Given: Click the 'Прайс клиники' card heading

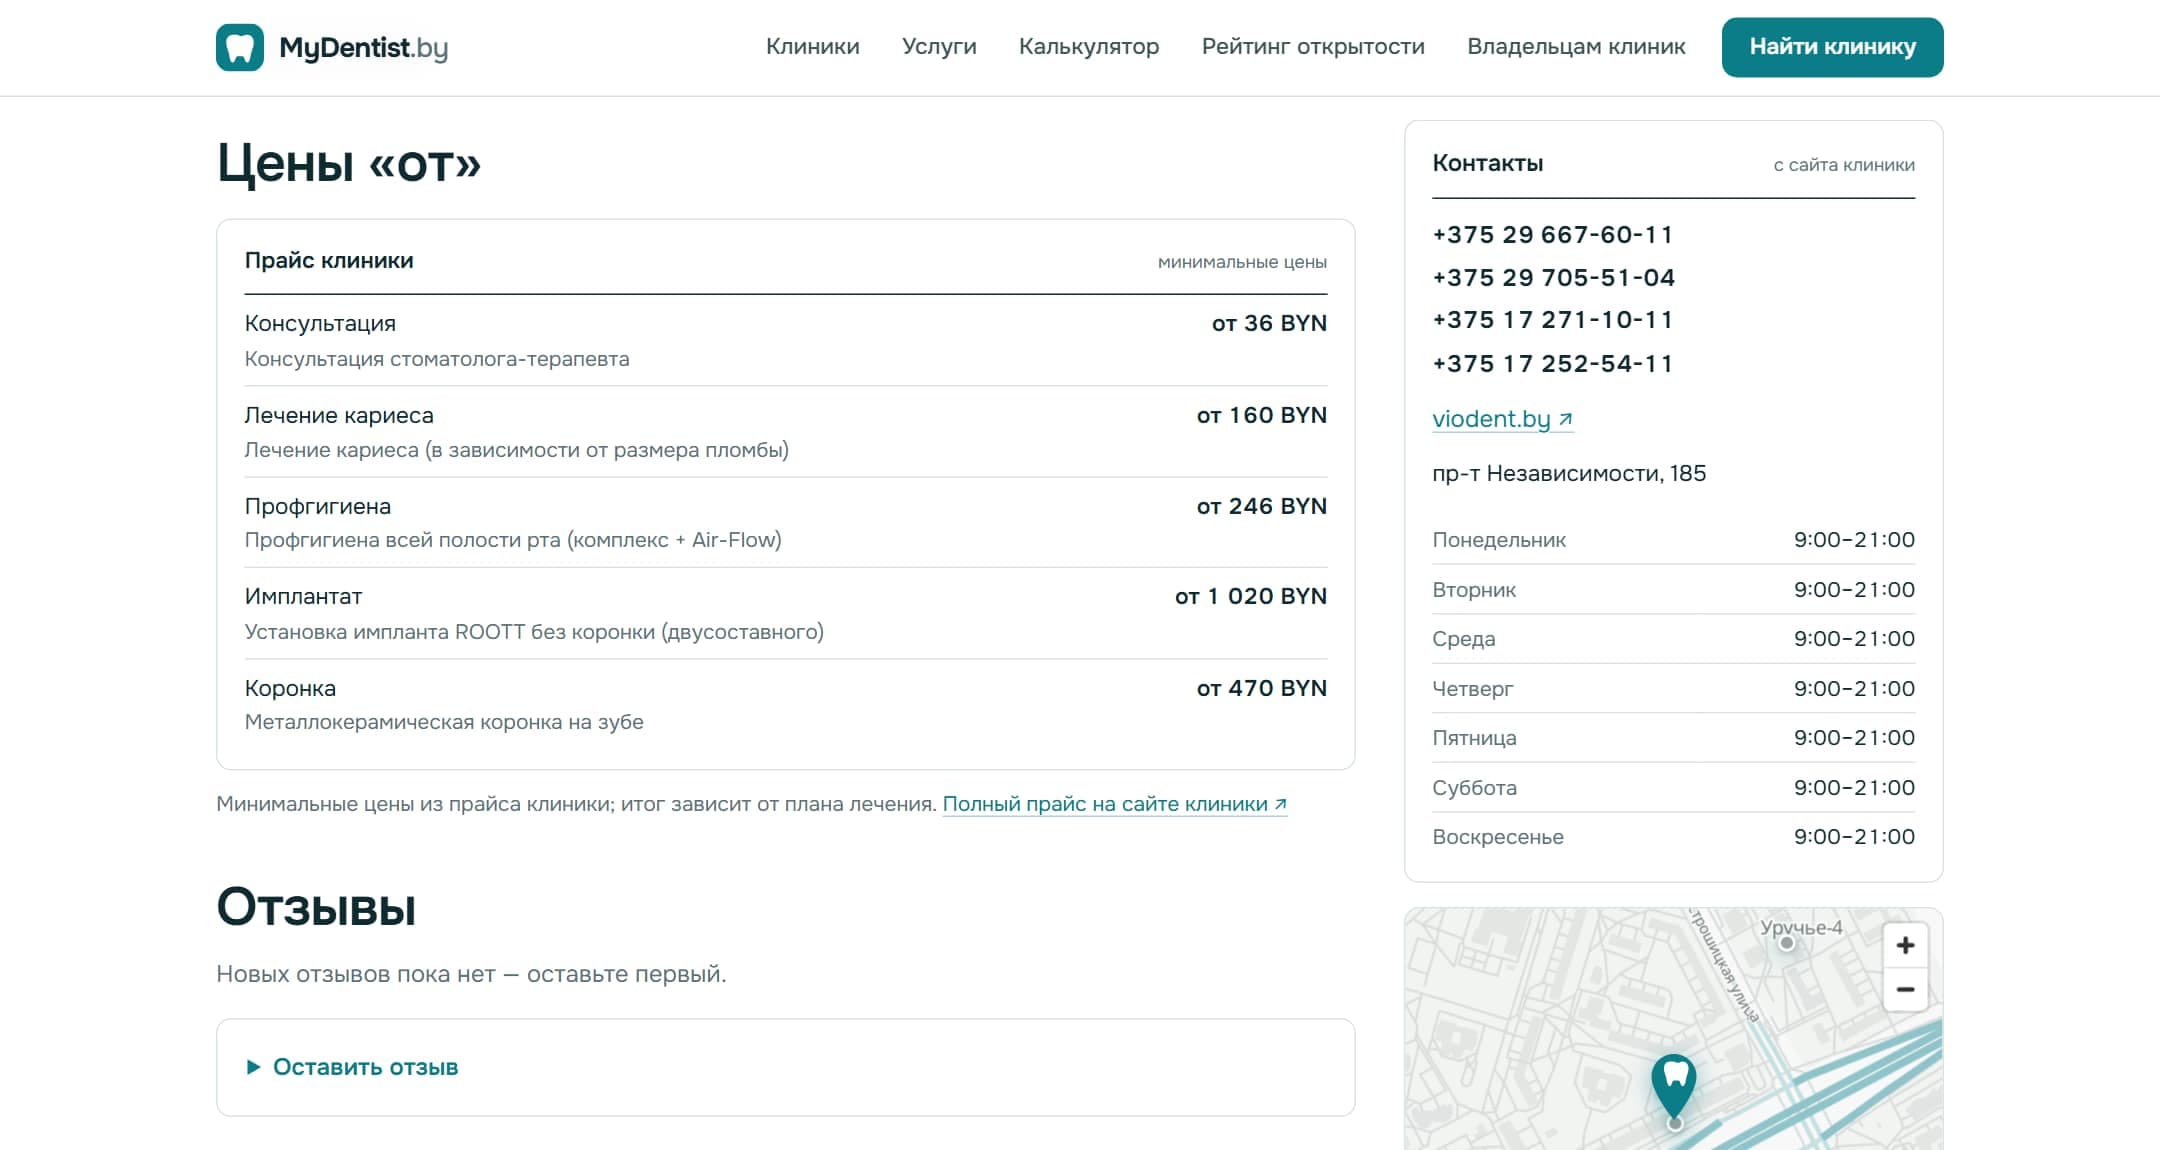Looking at the screenshot, I should click(329, 261).
